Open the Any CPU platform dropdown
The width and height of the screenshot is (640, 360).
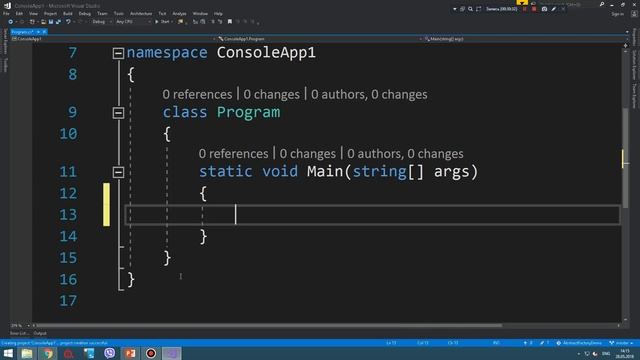coord(133,22)
